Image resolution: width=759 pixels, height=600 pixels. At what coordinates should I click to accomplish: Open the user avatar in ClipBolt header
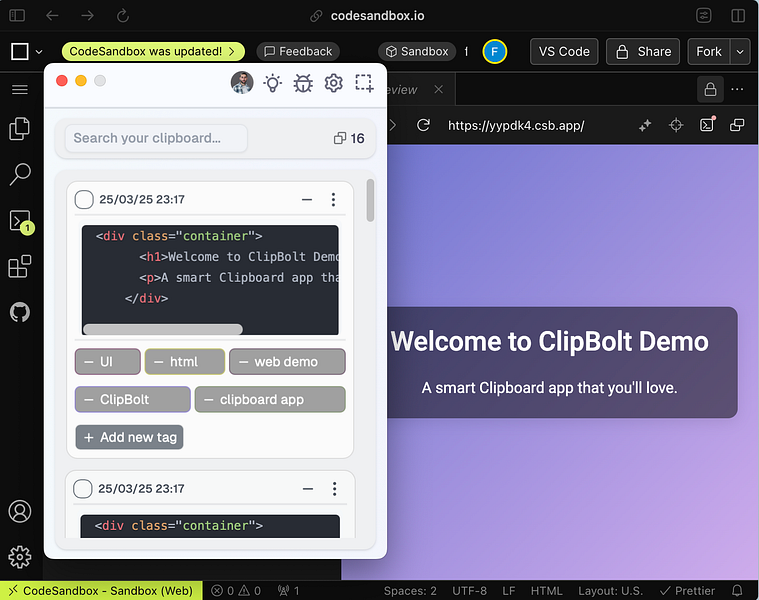click(242, 83)
